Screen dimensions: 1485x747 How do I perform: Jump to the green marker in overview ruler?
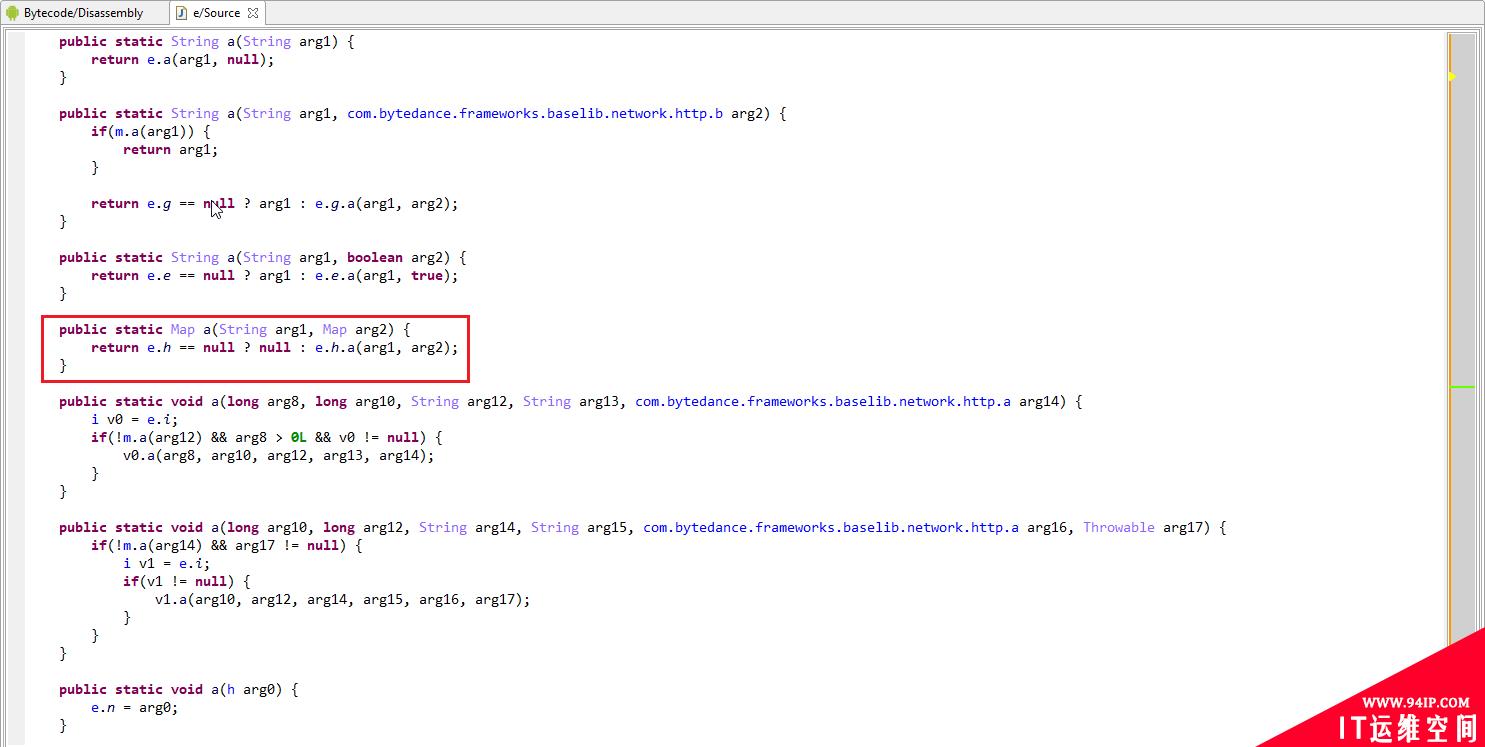pyautogui.click(x=1462, y=386)
